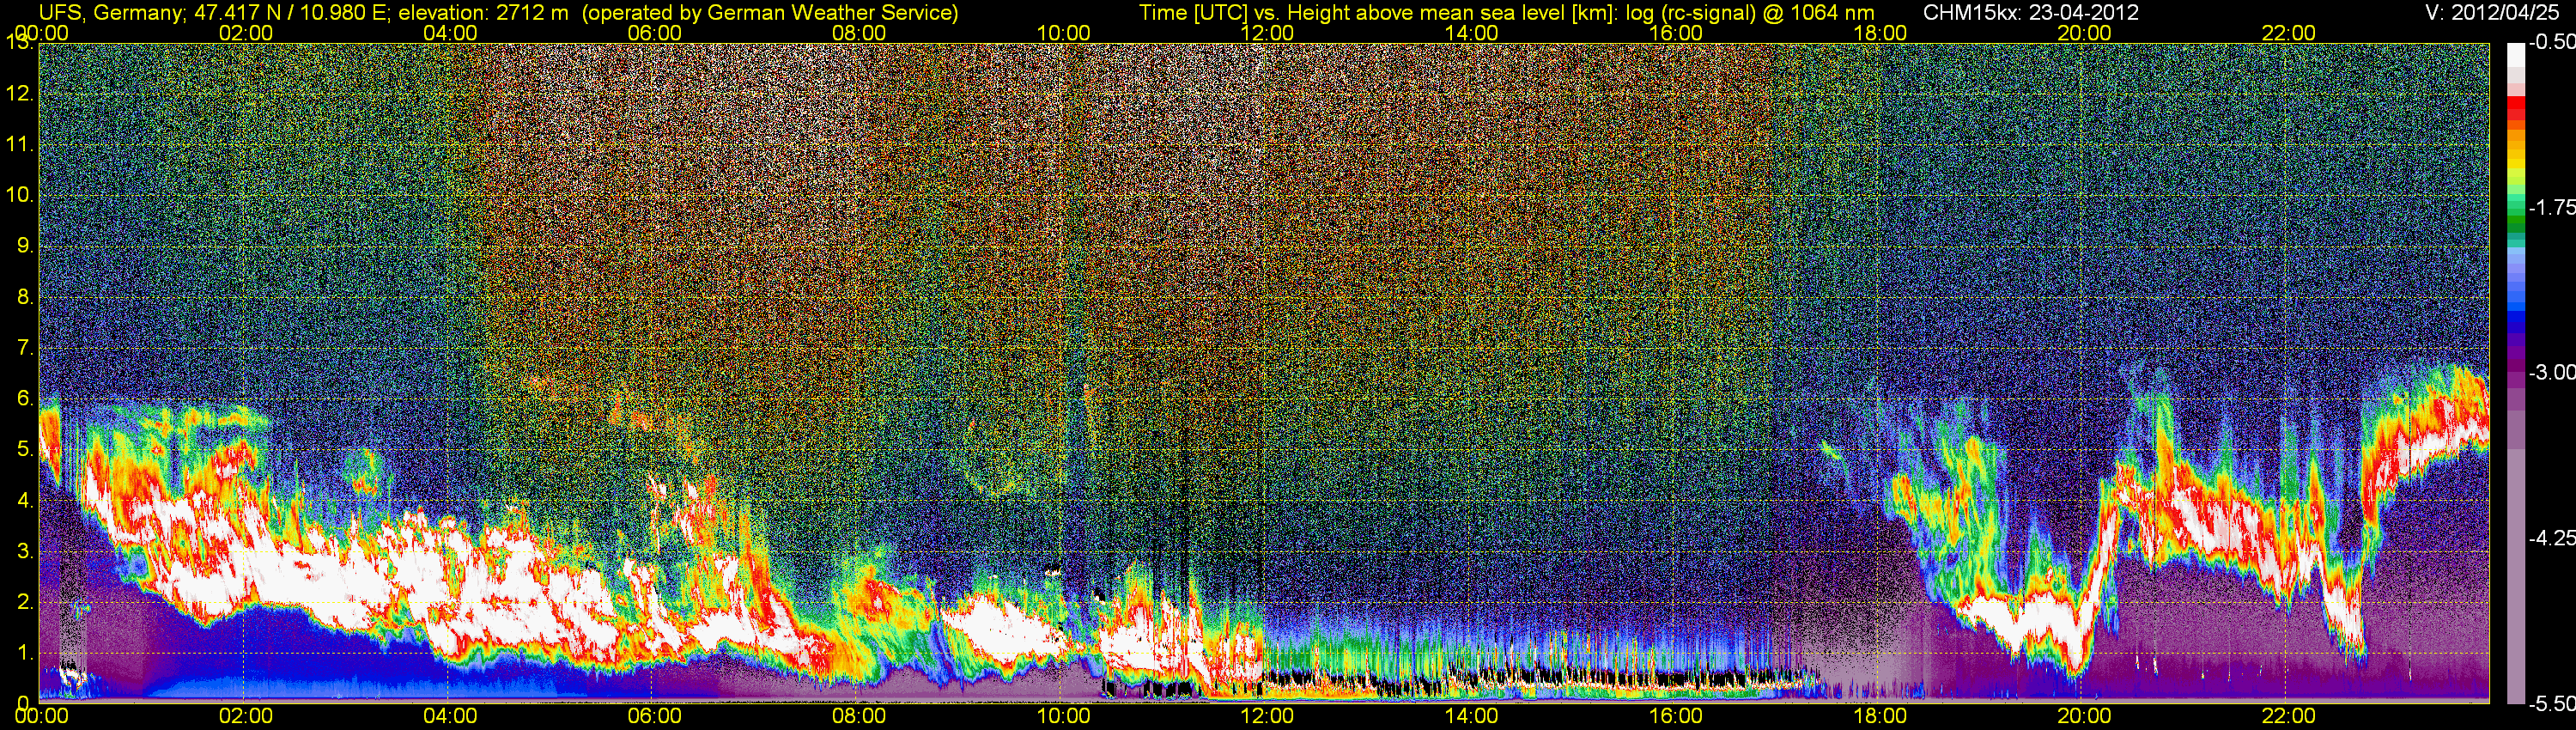
Task: Click "22:00" on the bottom time axis
Action: [2289, 716]
